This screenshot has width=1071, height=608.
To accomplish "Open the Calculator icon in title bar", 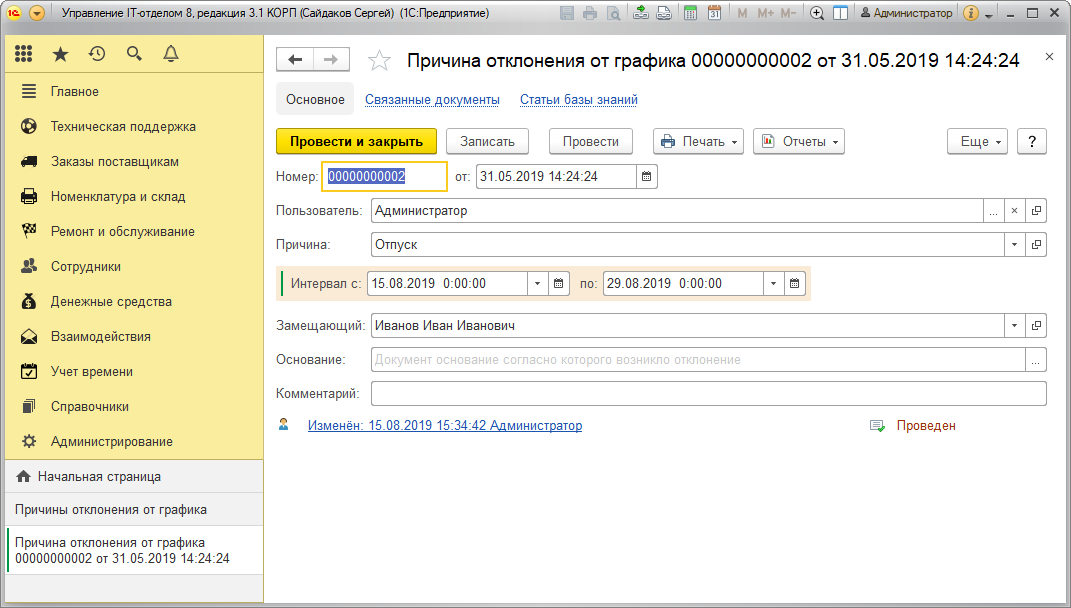I will (x=691, y=13).
